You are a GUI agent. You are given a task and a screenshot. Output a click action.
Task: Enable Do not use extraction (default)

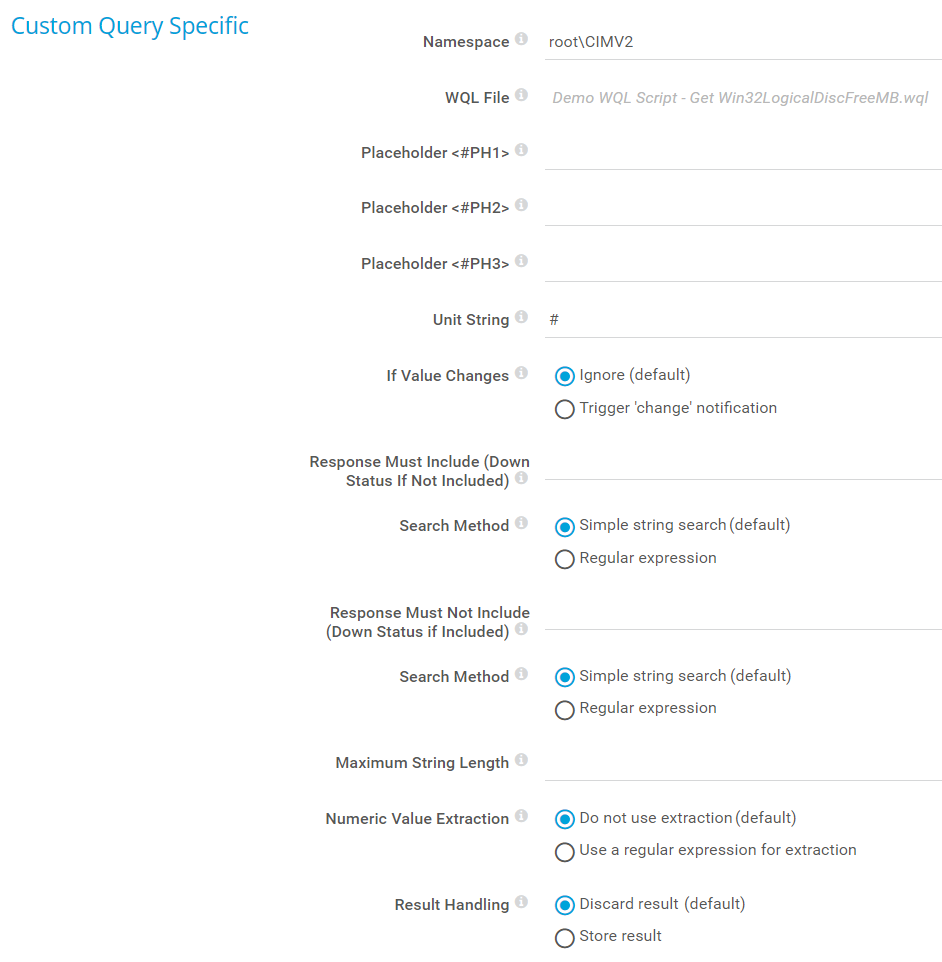click(565, 819)
